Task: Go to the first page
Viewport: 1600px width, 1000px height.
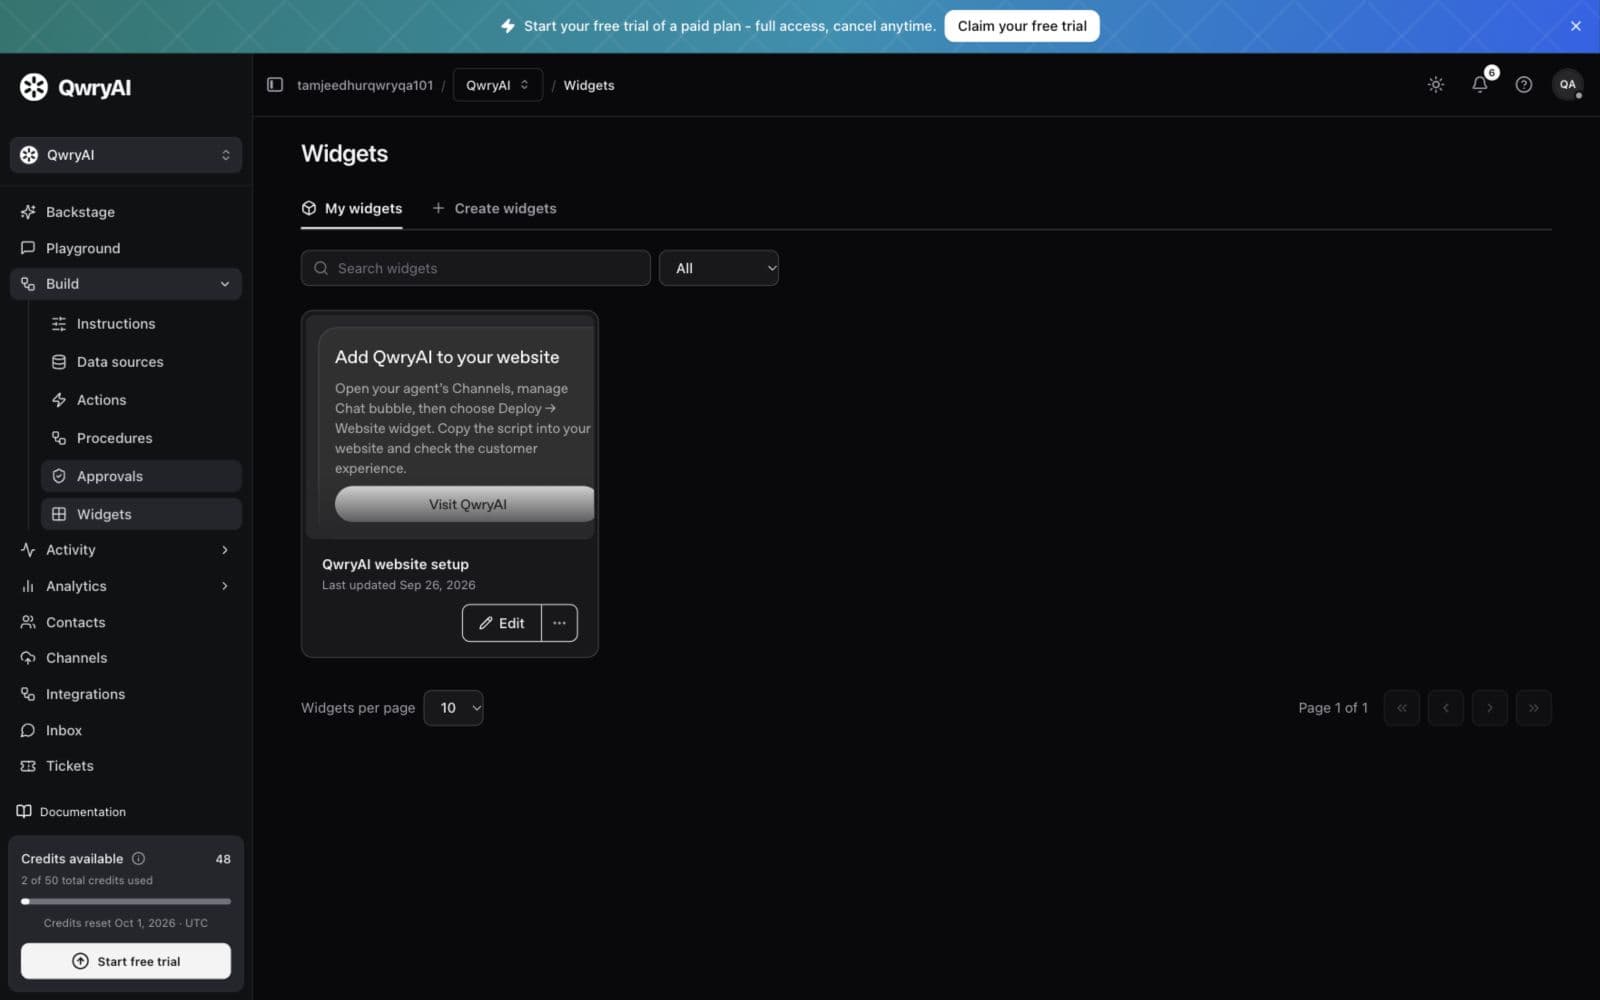Action: [1402, 708]
